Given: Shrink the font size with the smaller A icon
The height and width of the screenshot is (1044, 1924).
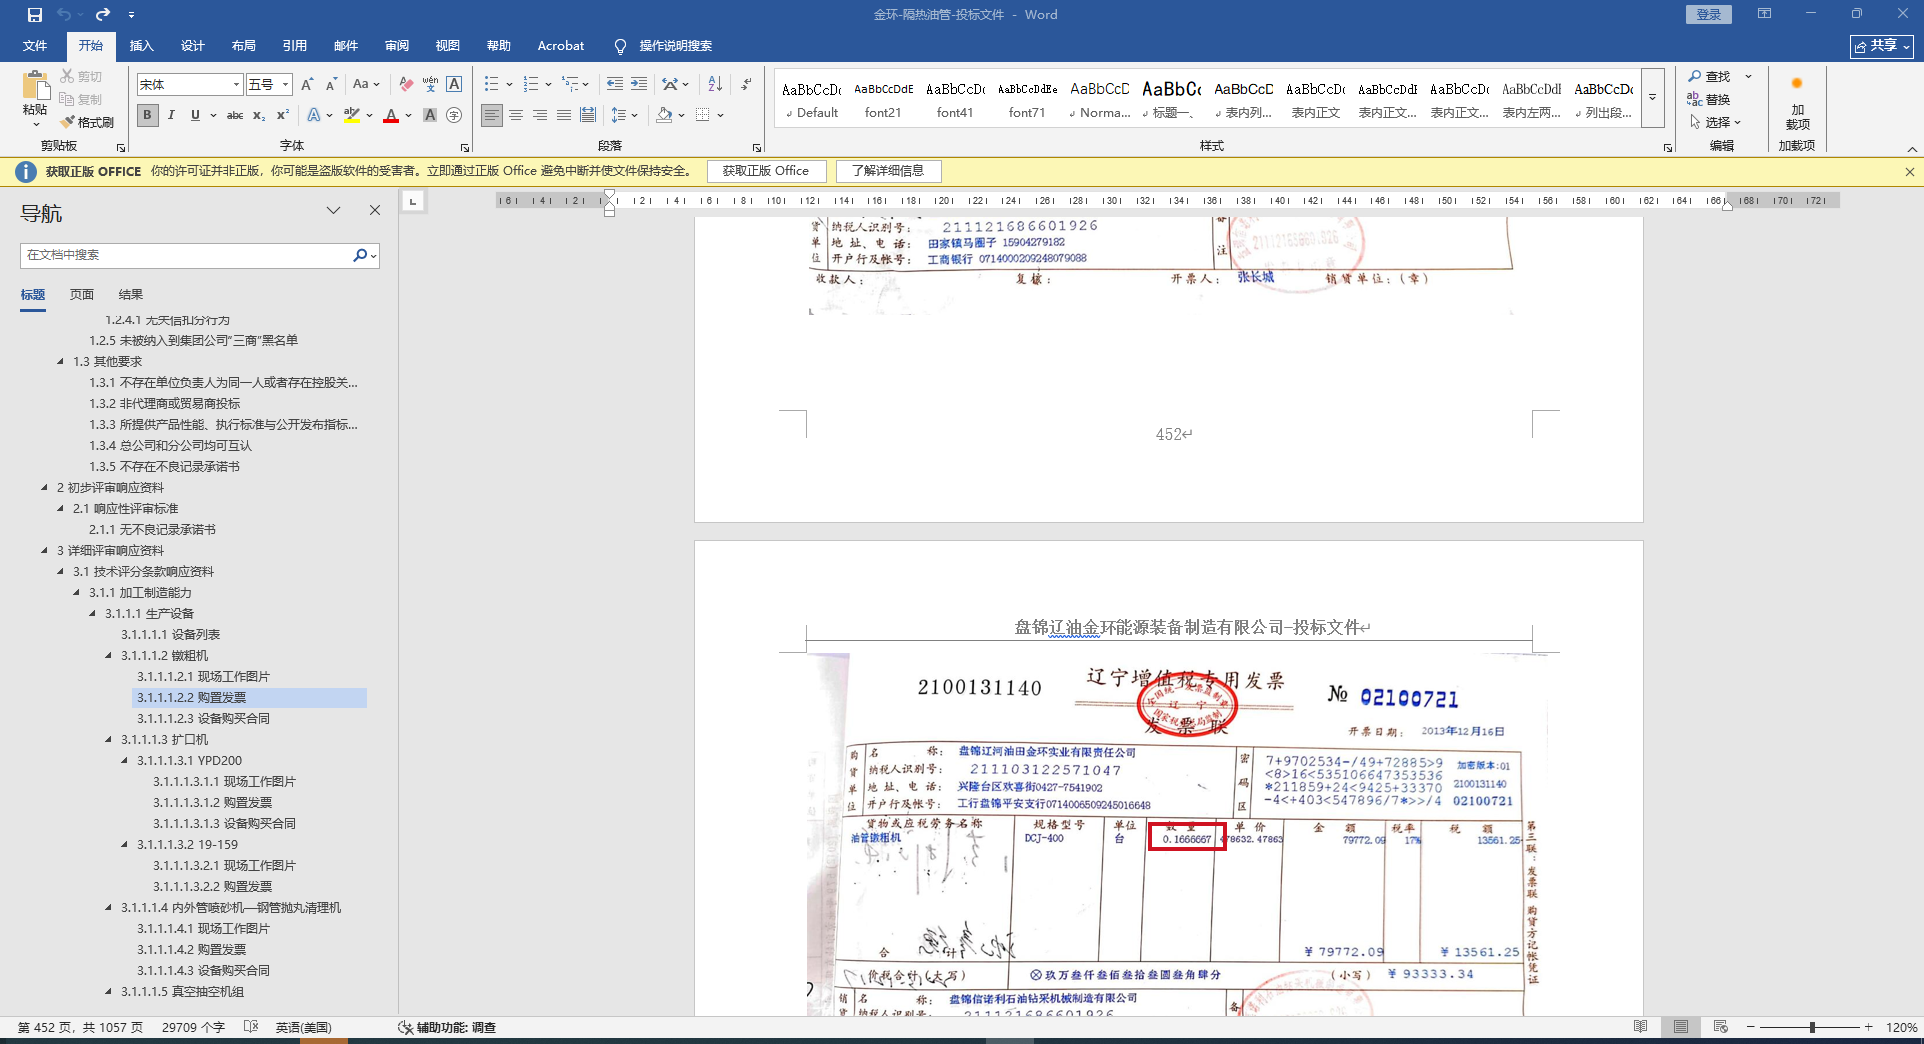Looking at the screenshot, I should click(x=331, y=85).
